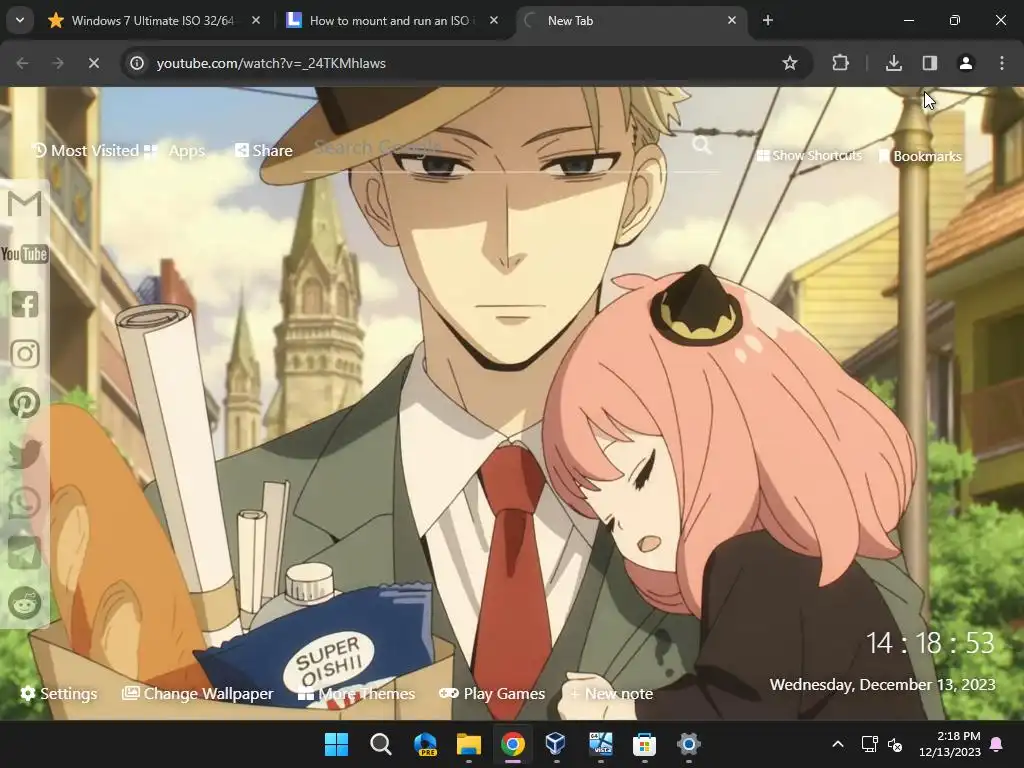Open Pinterest shortcut in sidebar
Screen dimensions: 1024x768
[x=25, y=404]
